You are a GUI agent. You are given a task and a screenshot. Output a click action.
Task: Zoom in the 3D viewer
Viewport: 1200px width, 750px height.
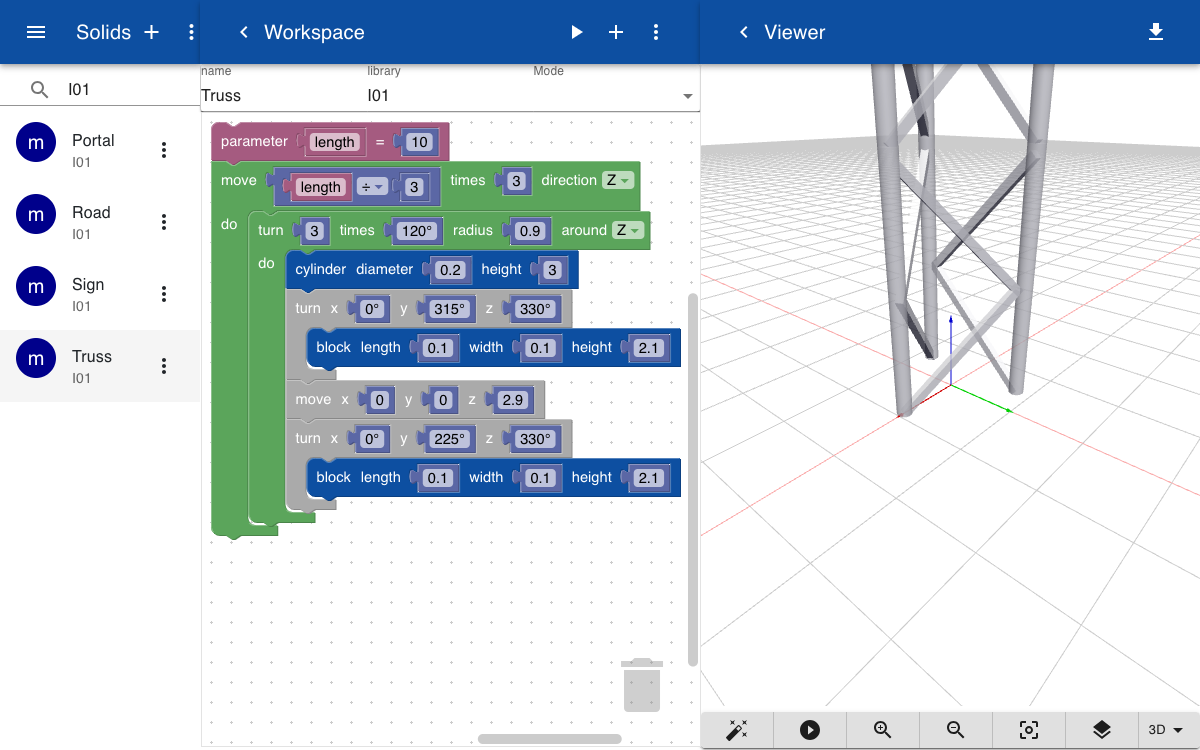click(x=883, y=730)
